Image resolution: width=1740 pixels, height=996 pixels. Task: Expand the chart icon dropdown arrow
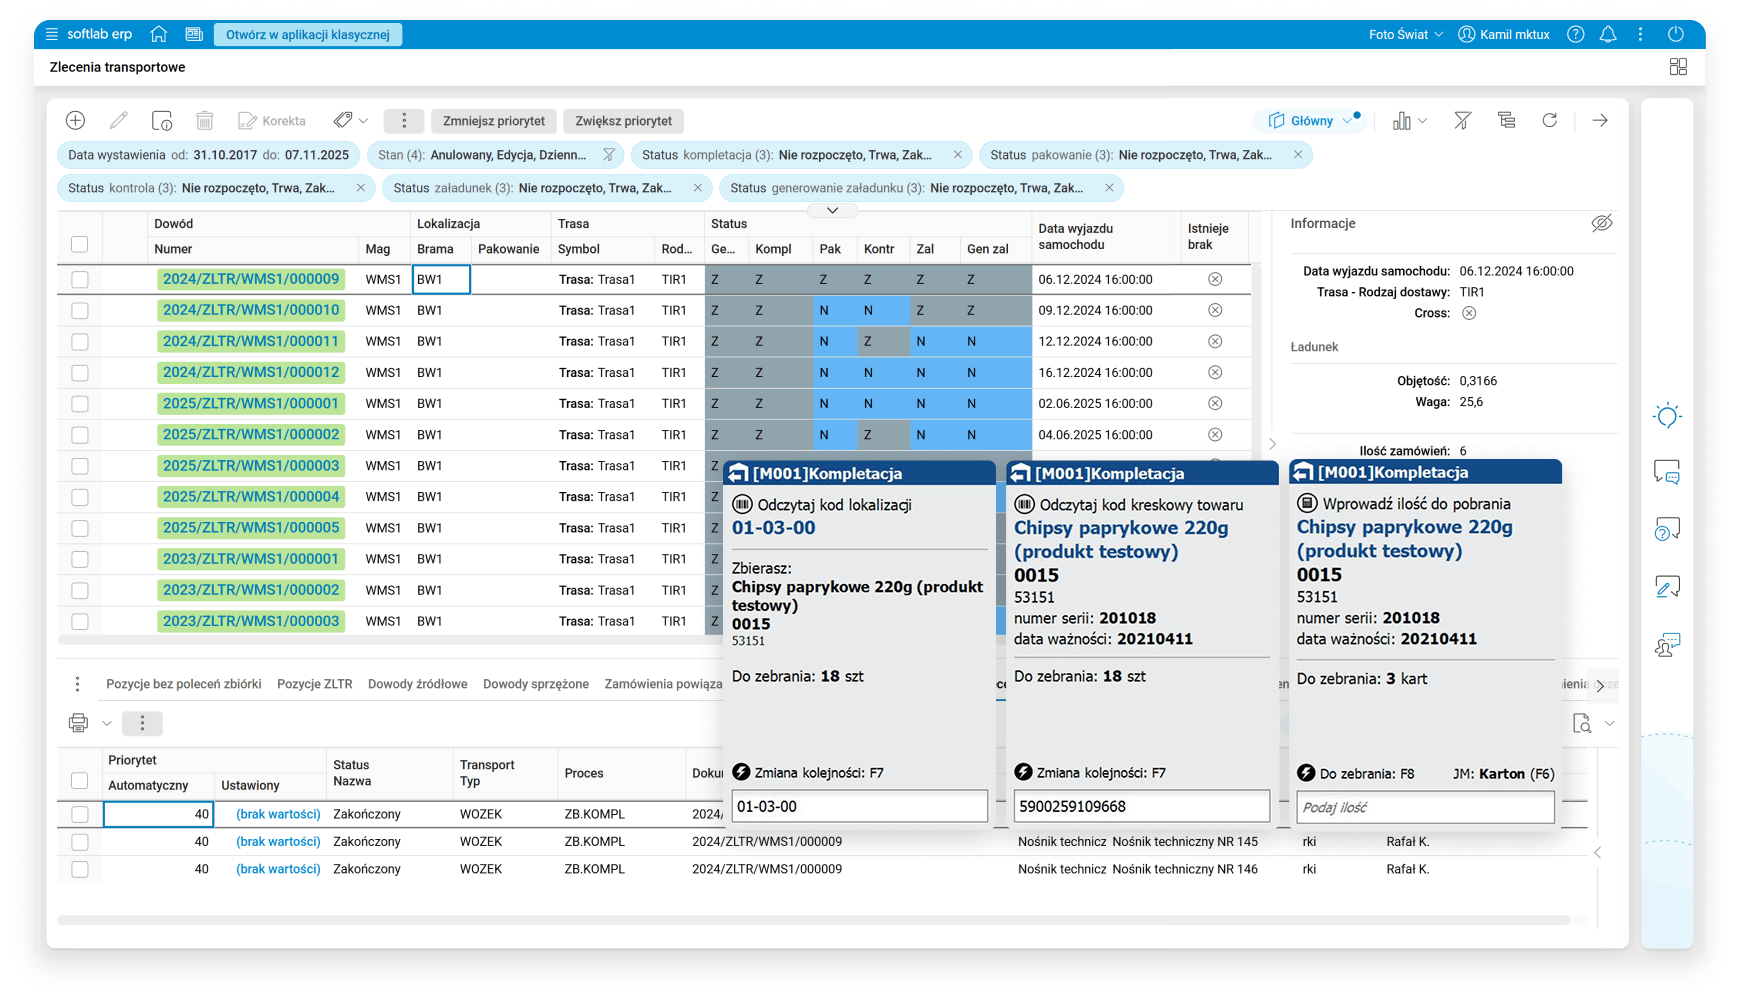(1422, 121)
